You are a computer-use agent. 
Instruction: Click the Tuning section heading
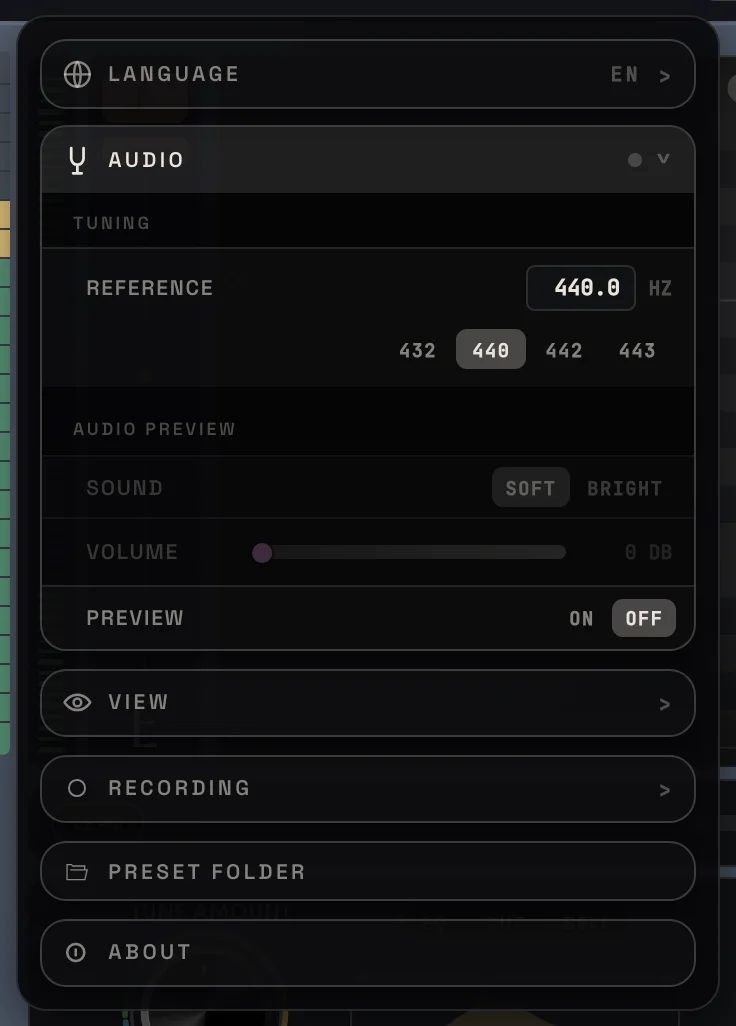[x=112, y=223]
